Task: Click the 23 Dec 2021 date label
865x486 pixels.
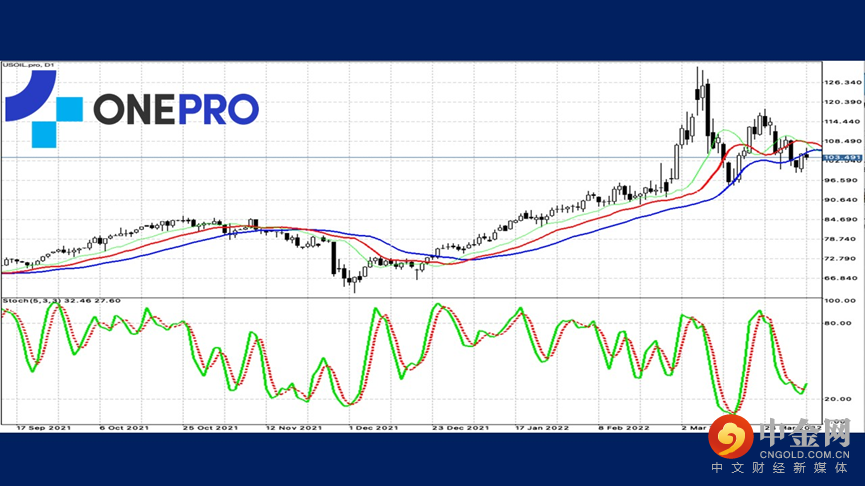Action: click(460, 428)
